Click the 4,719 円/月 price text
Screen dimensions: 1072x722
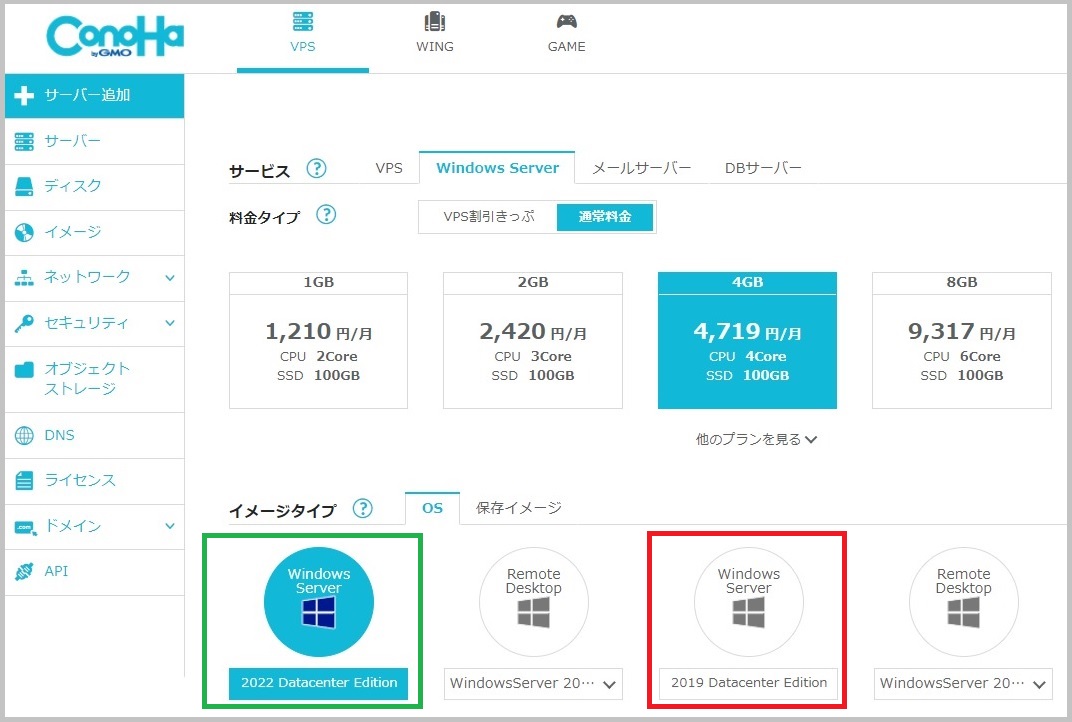tap(747, 332)
